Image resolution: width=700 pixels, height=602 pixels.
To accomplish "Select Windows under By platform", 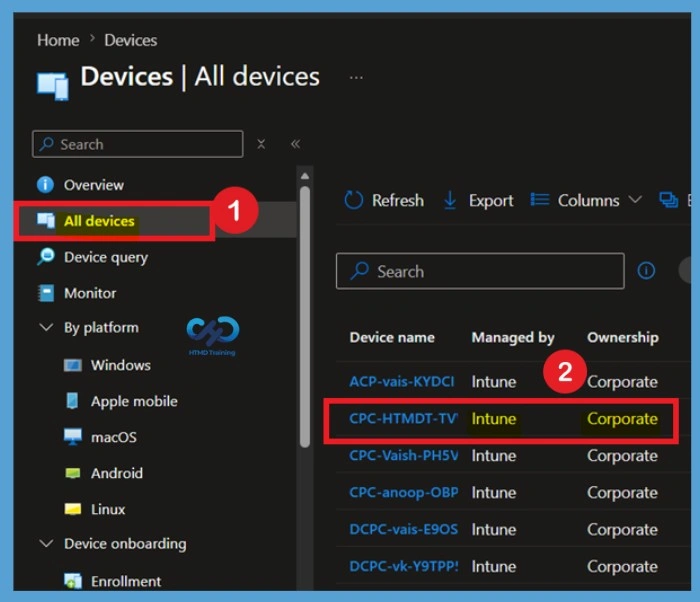I will [x=121, y=365].
